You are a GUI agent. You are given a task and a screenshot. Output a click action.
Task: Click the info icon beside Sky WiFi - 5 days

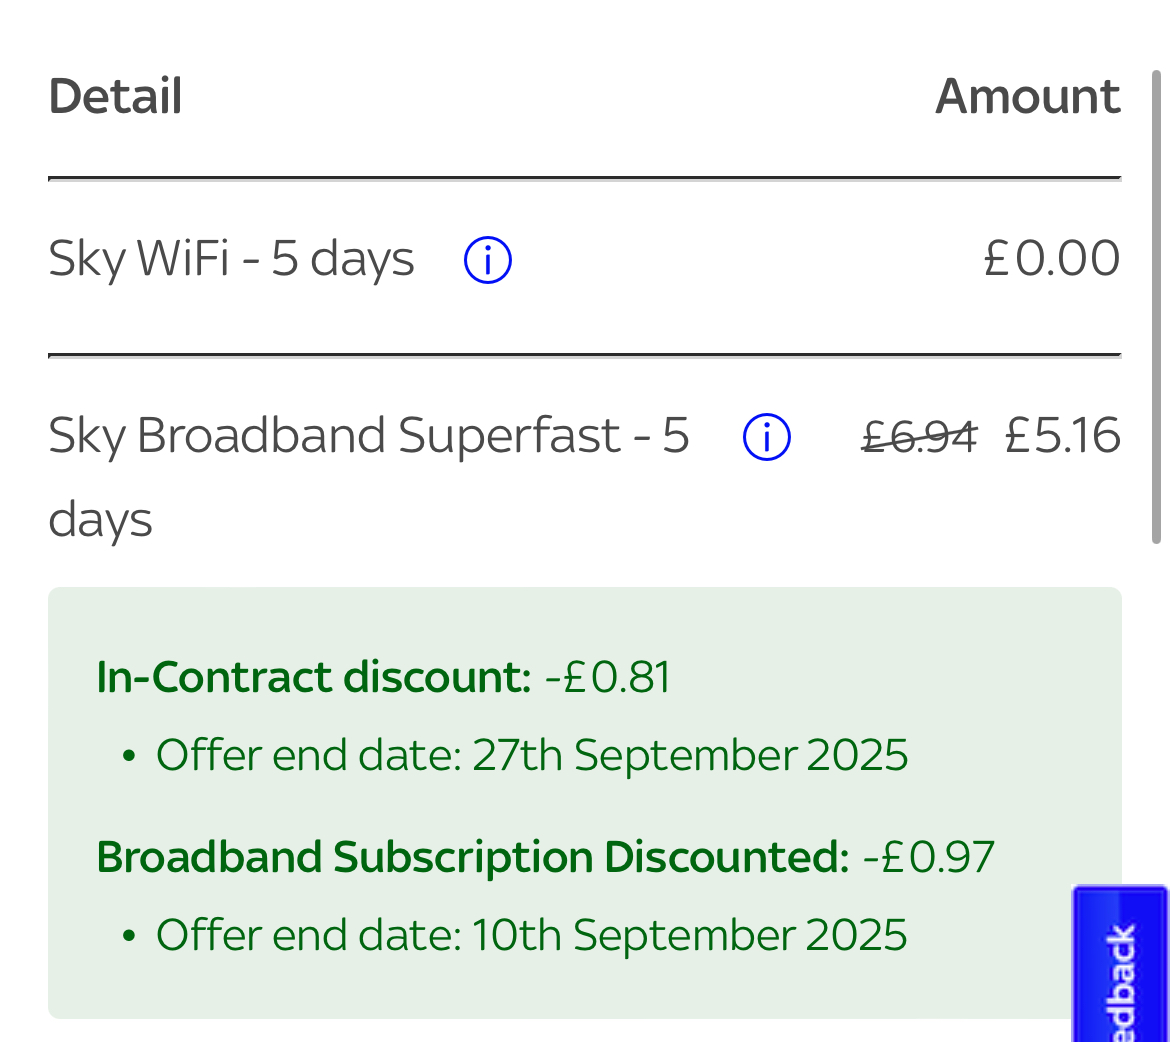(487, 258)
